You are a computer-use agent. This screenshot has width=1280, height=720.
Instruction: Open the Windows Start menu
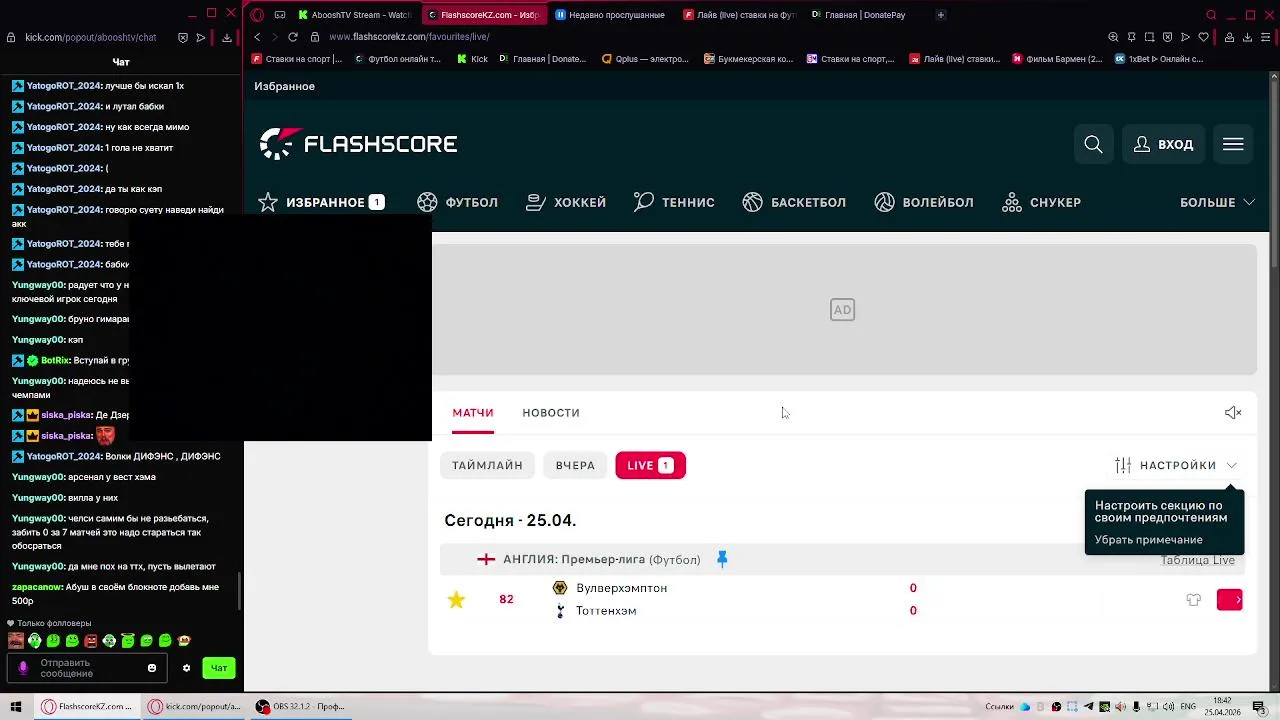[x=15, y=707]
